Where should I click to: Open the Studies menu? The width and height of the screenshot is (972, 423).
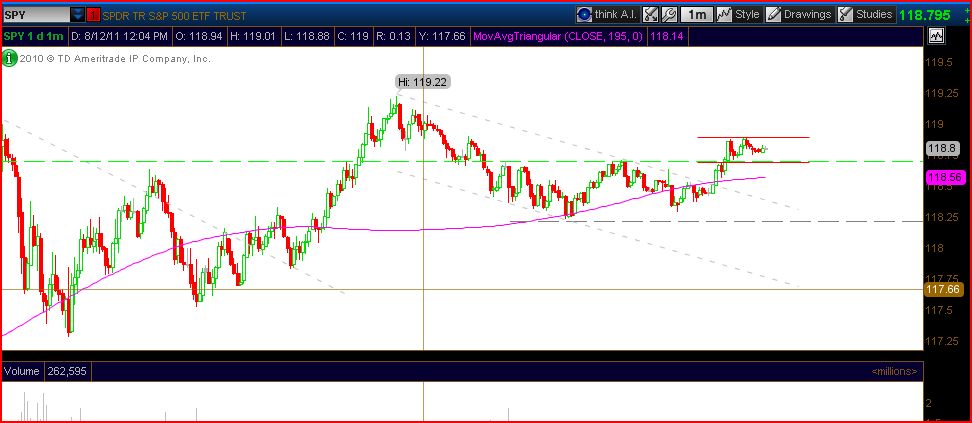866,14
